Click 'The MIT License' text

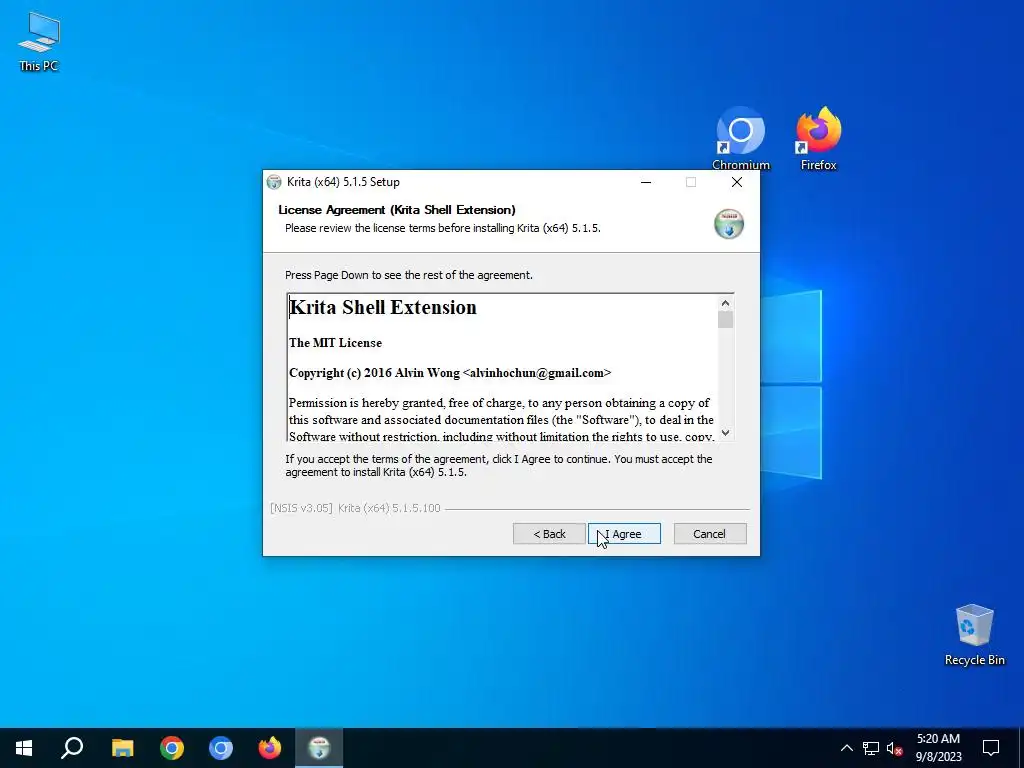coord(335,343)
